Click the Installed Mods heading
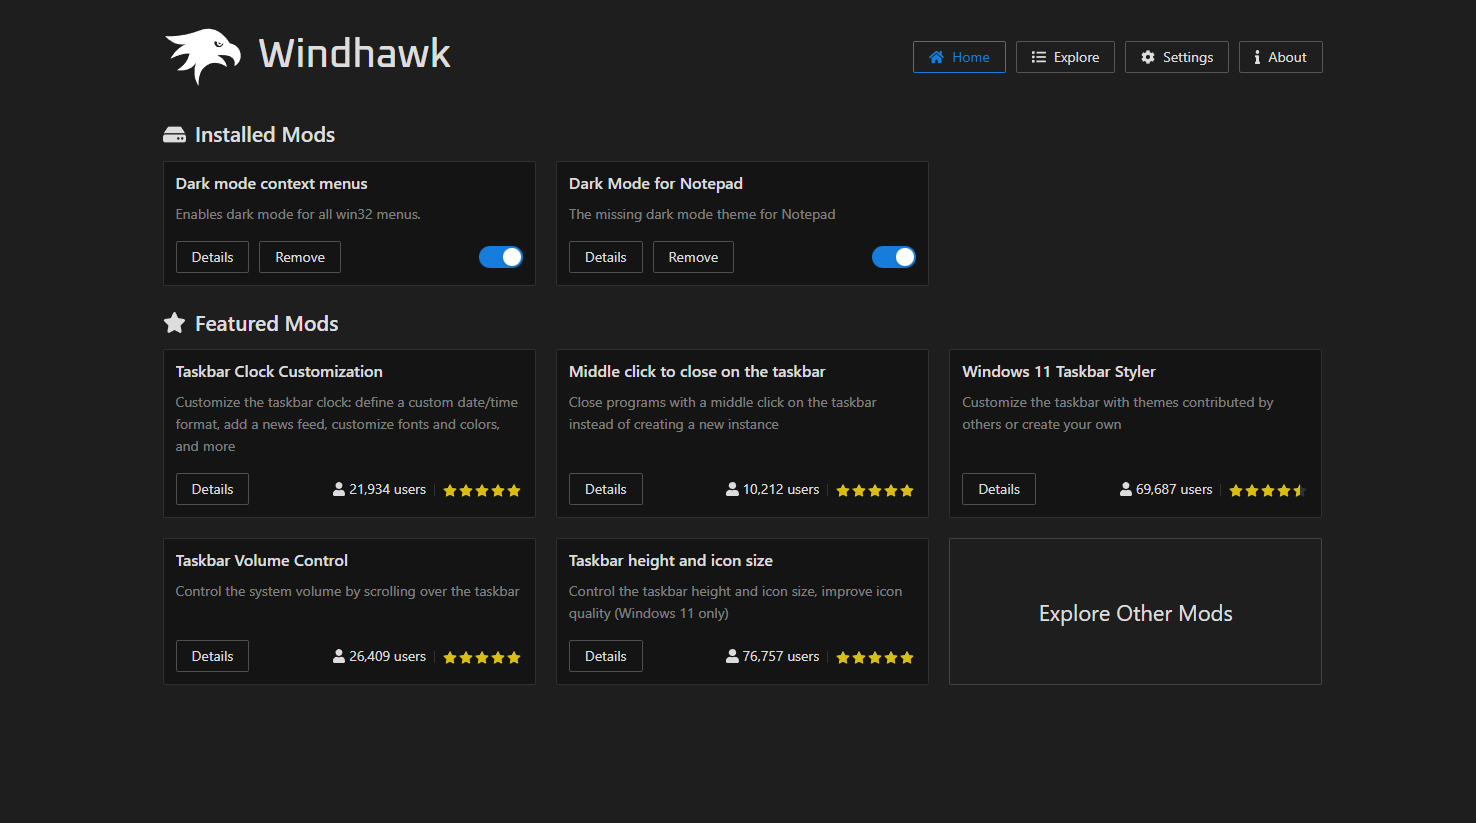The width and height of the screenshot is (1476, 823). point(265,135)
